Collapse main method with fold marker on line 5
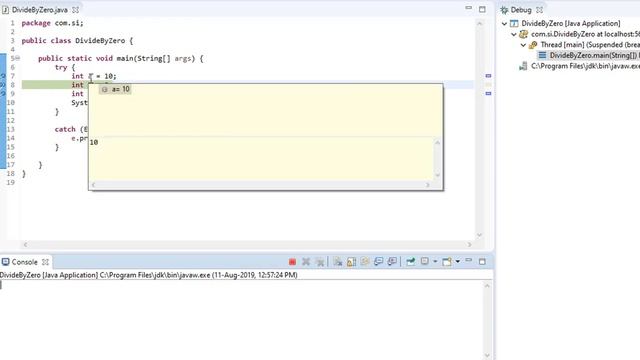 (x=18, y=58)
